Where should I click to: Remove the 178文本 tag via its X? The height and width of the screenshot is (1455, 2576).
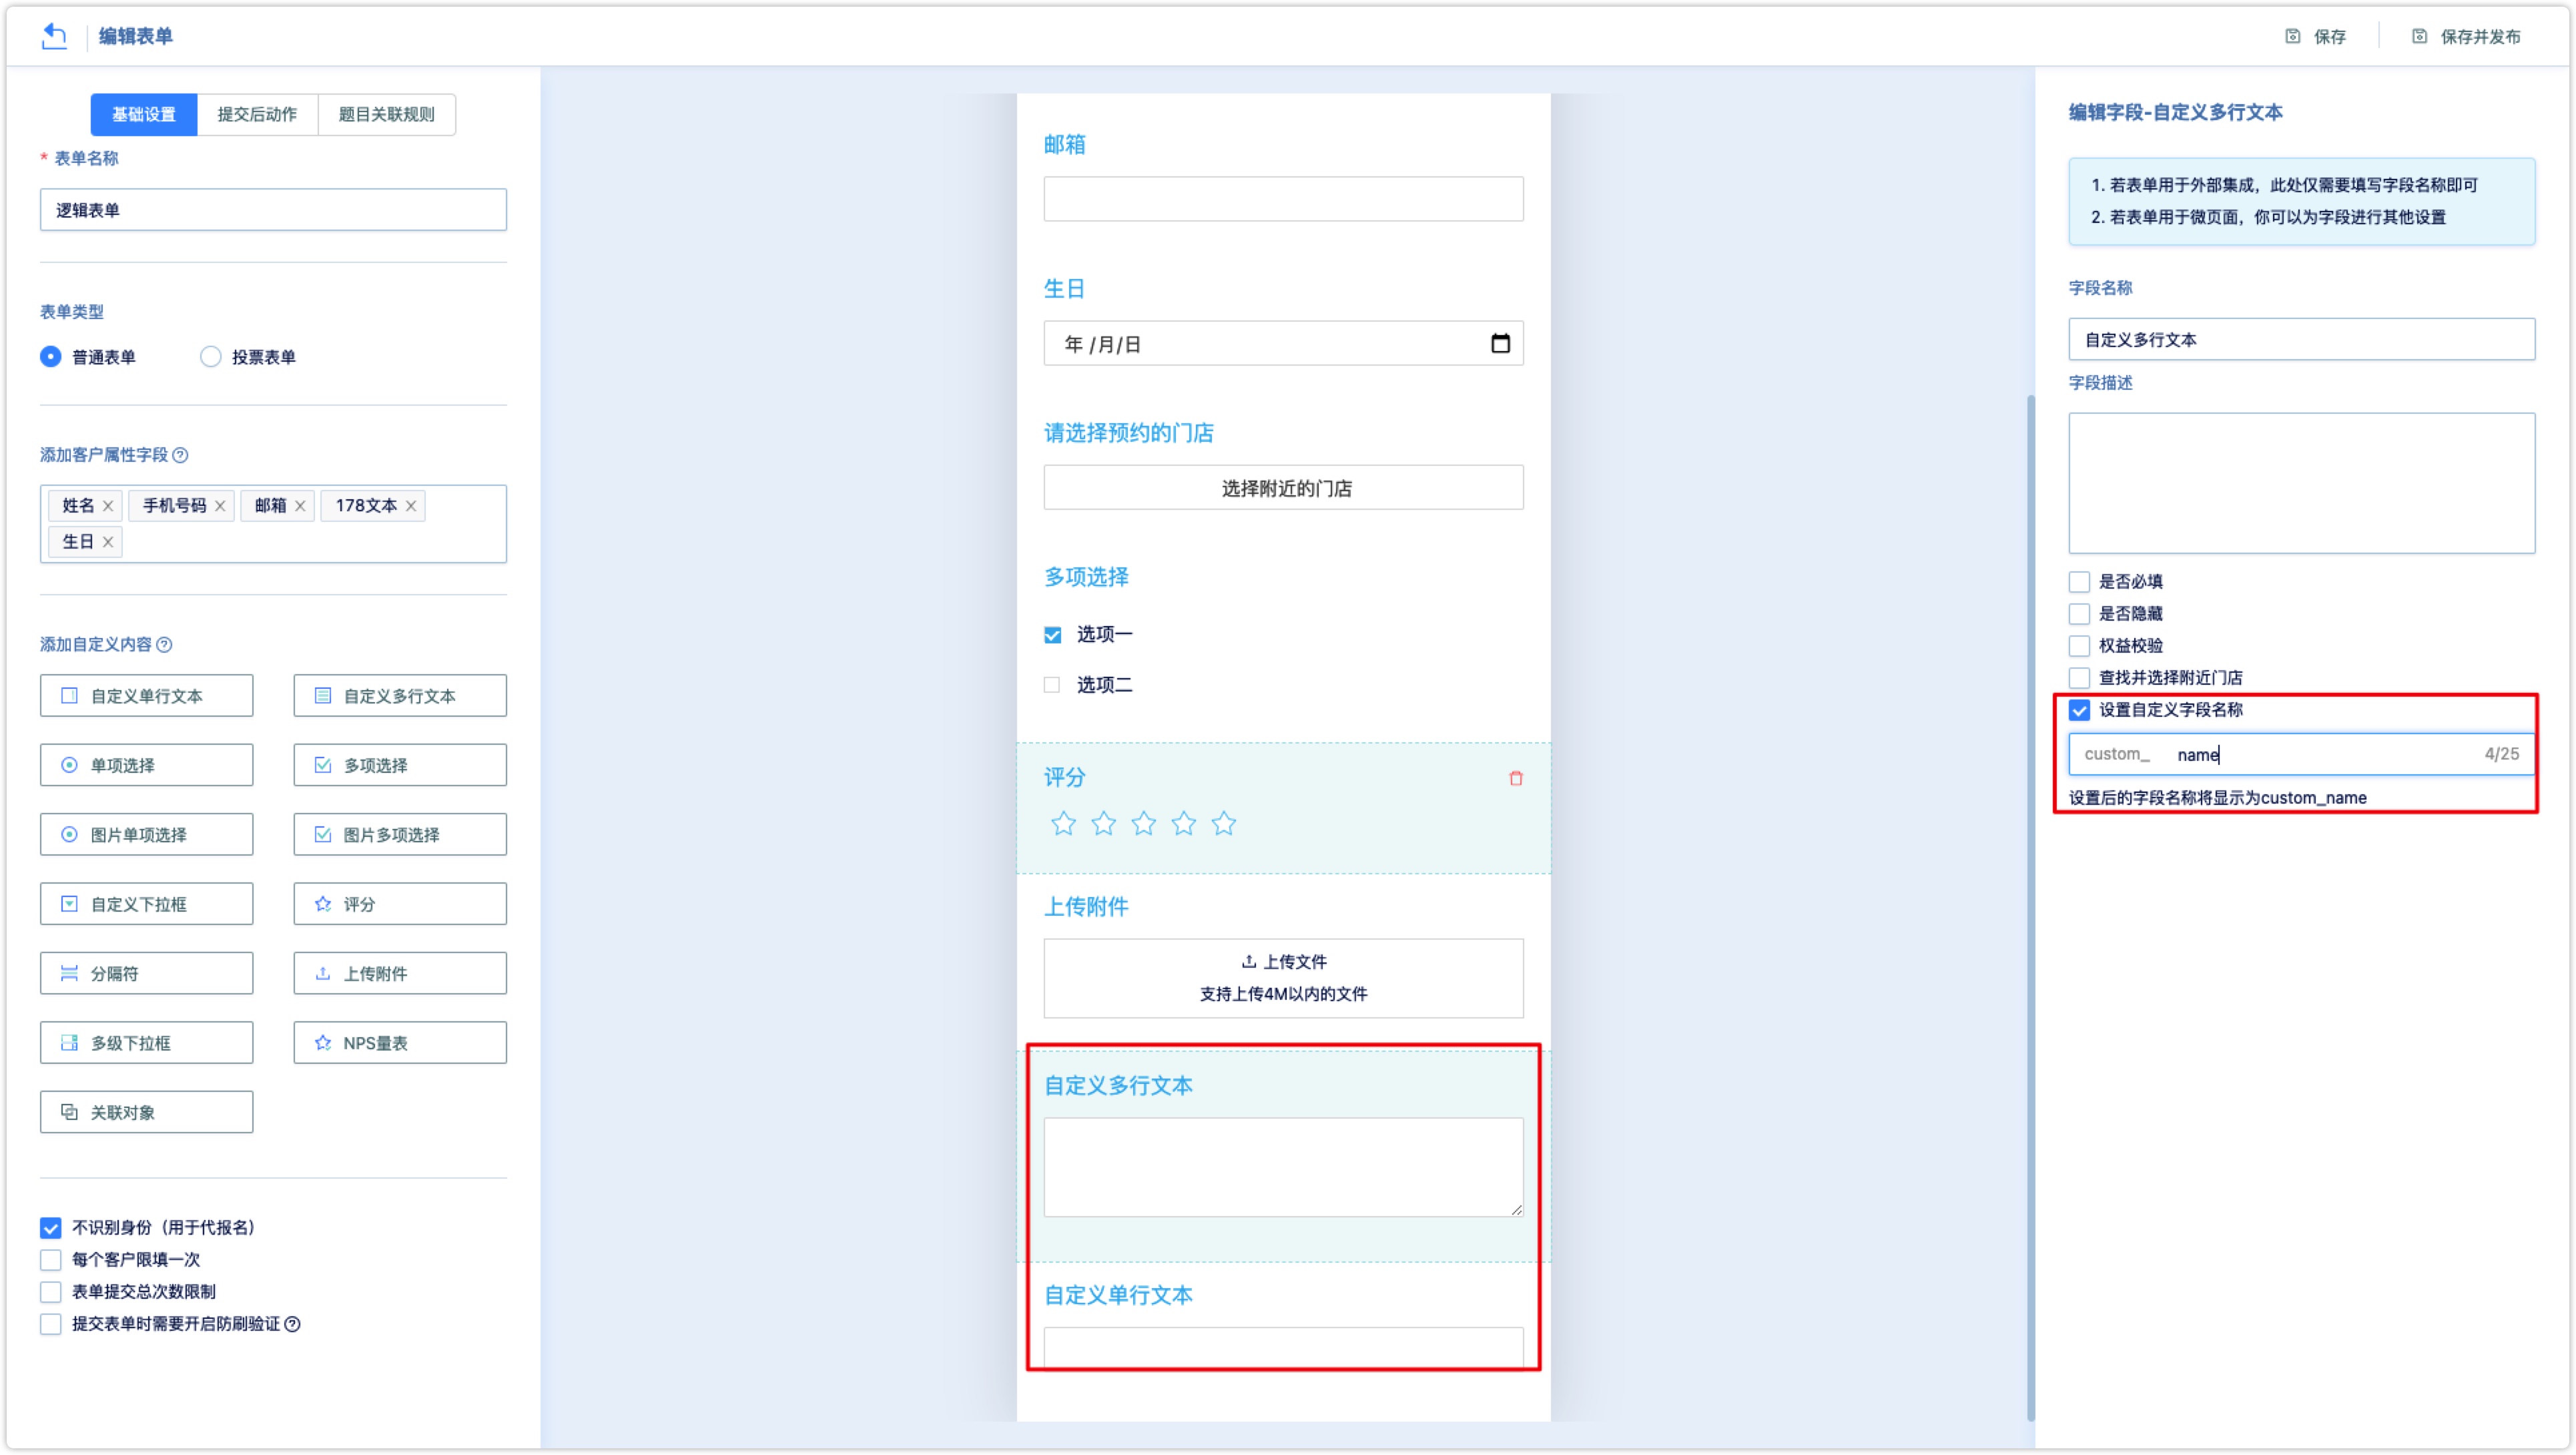(411, 506)
